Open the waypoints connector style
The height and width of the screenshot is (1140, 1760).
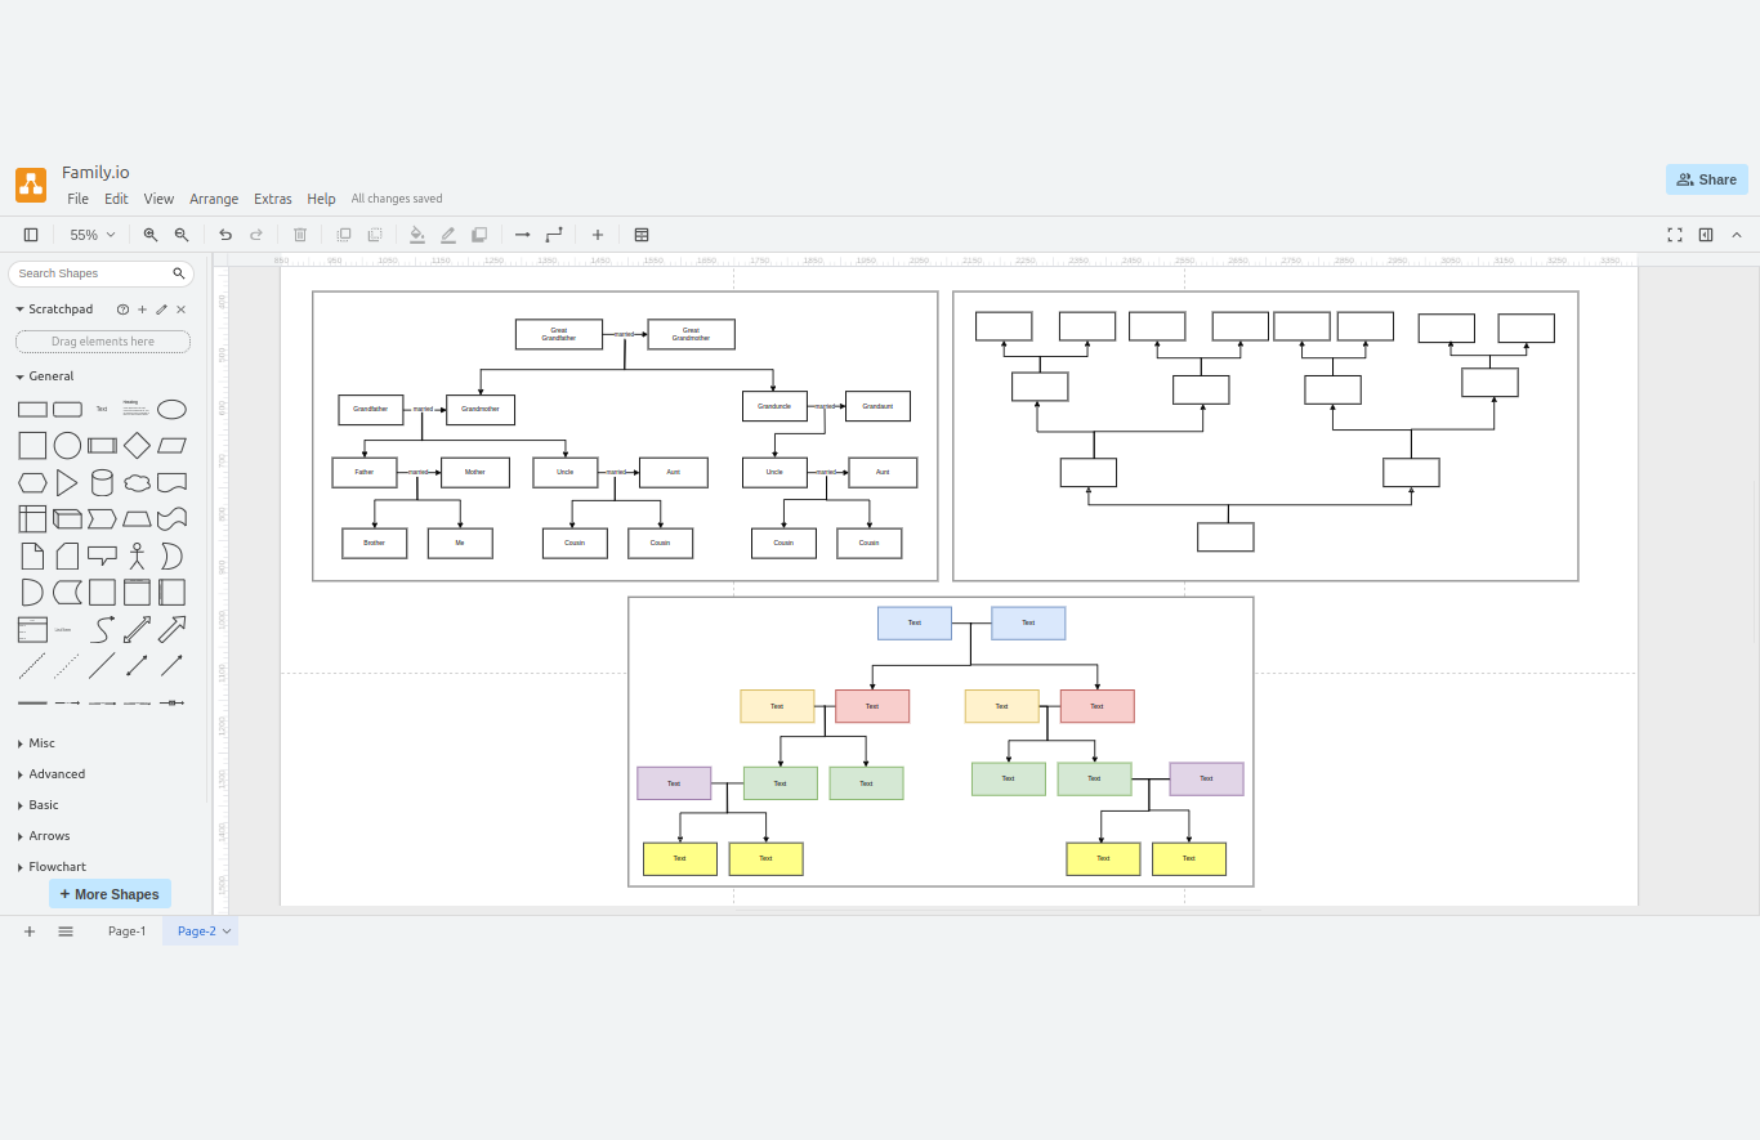point(554,235)
